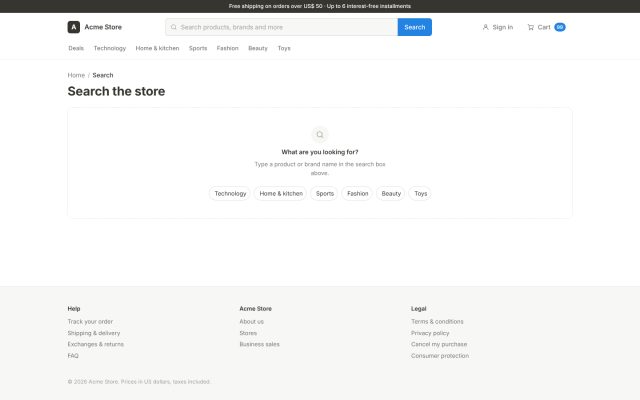Open Consumer protection footer link
Screen dimensions: 640x400
pos(440,356)
